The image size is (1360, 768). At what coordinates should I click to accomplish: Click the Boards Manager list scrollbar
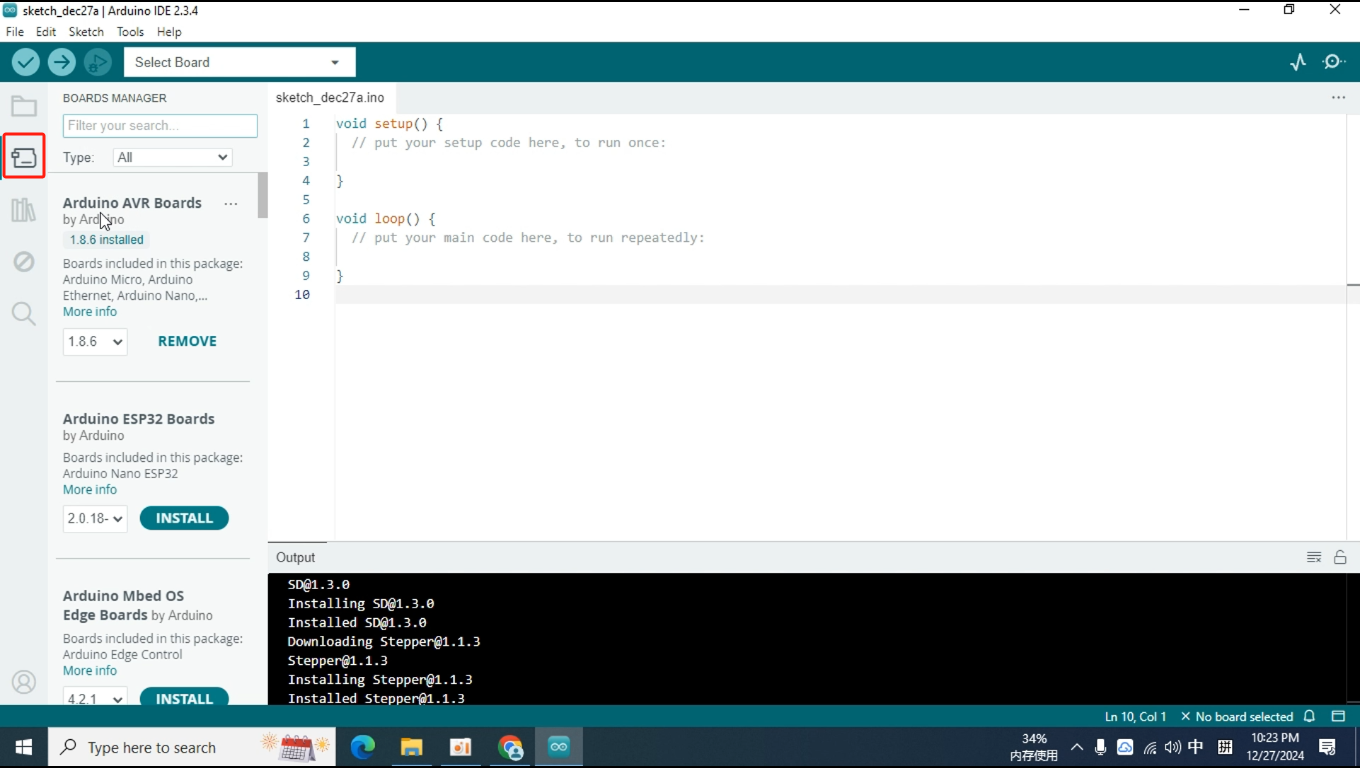(263, 195)
